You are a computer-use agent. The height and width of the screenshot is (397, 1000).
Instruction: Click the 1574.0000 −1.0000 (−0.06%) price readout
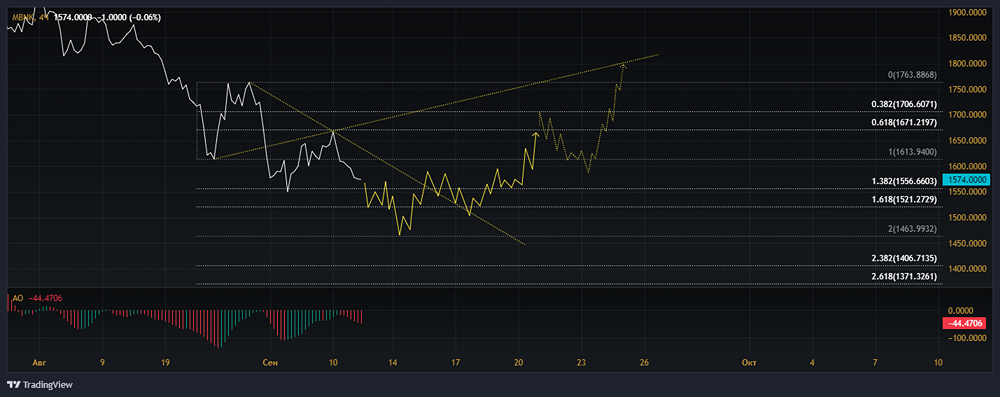click(108, 17)
